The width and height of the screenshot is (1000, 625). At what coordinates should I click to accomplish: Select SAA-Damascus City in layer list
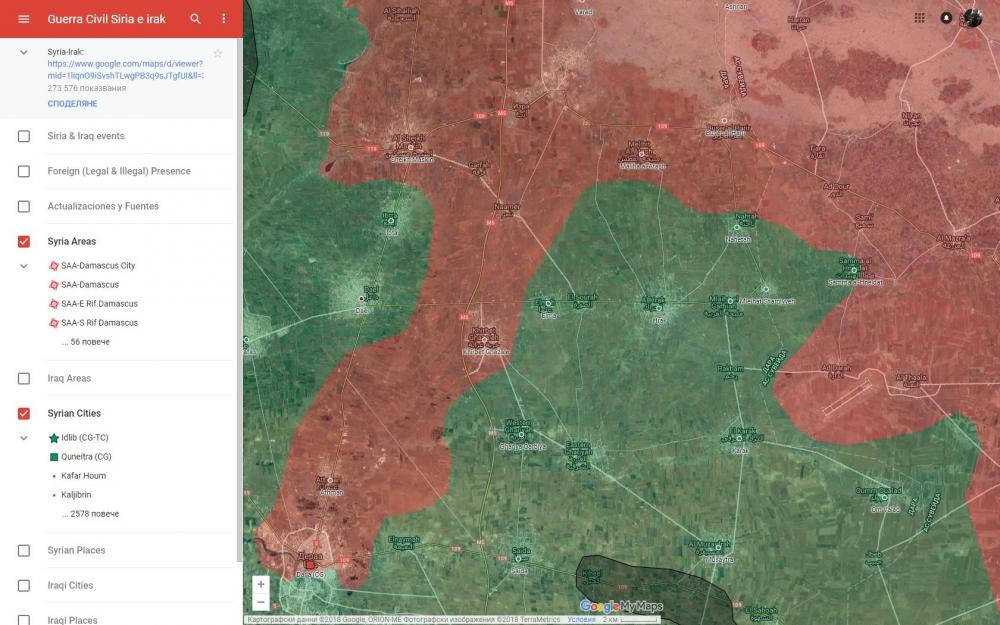[97, 266]
